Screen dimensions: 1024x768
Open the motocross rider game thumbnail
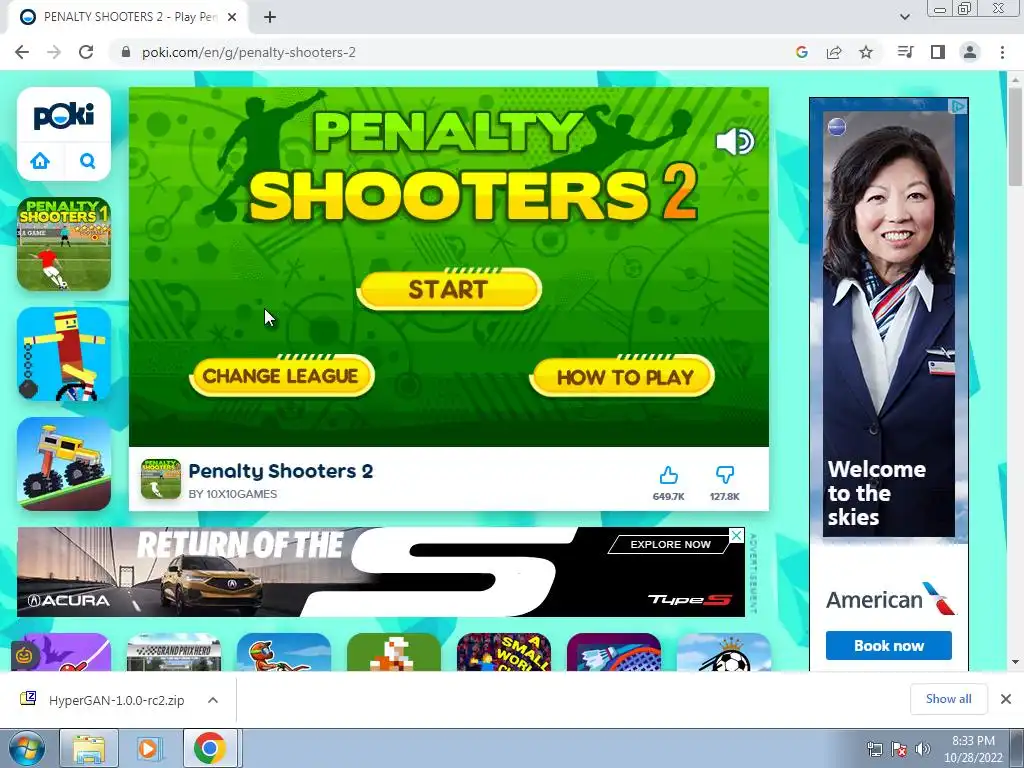coord(284,652)
